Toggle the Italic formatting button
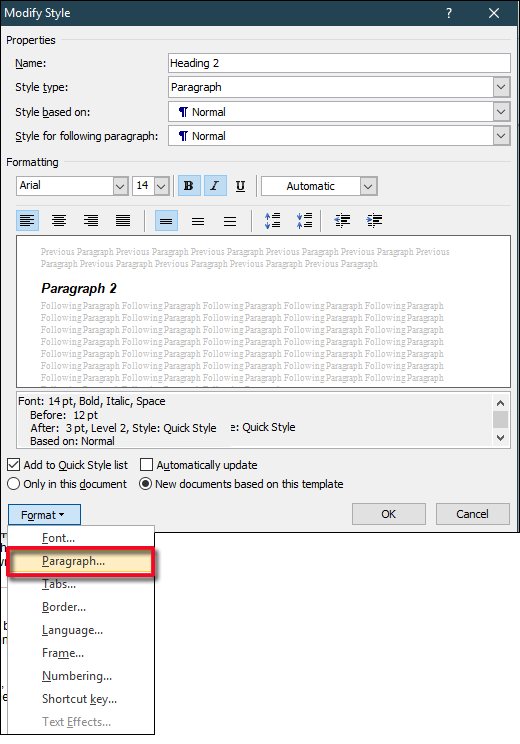The height and width of the screenshot is (744, 520). pyautogui.click(x=215, y=186)
